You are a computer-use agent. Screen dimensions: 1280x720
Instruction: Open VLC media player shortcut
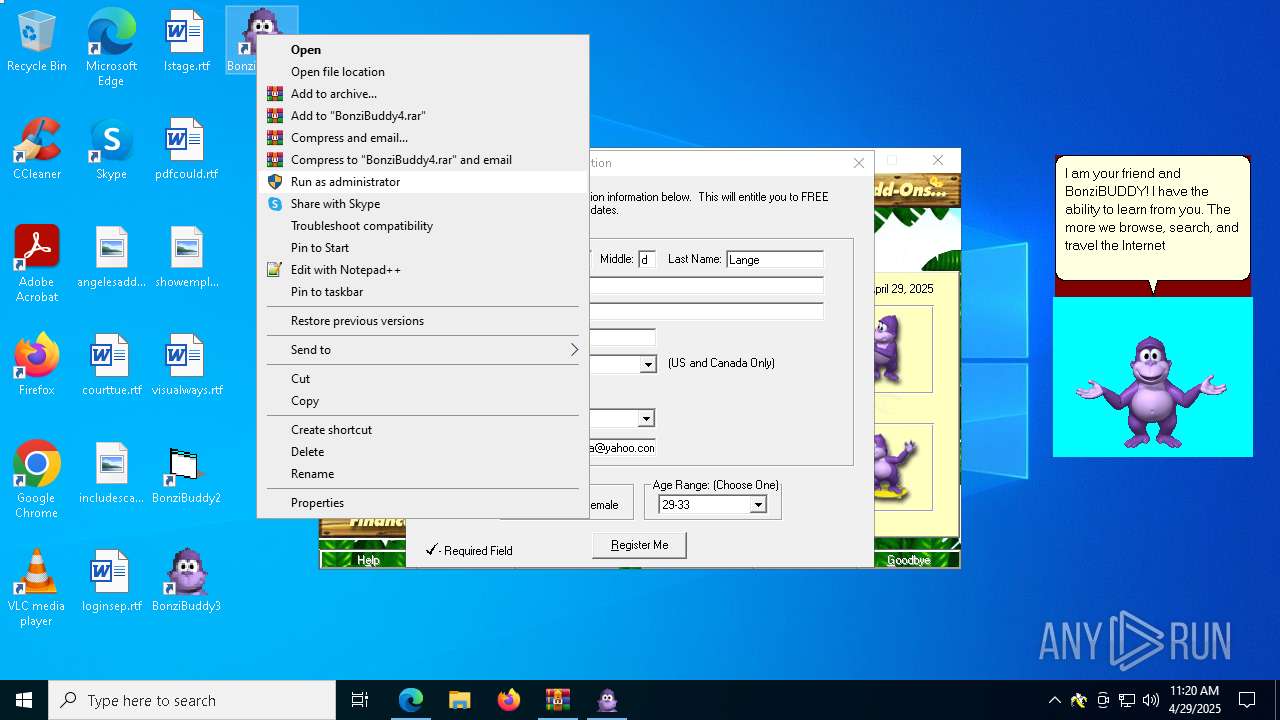[x=37, y=588]
